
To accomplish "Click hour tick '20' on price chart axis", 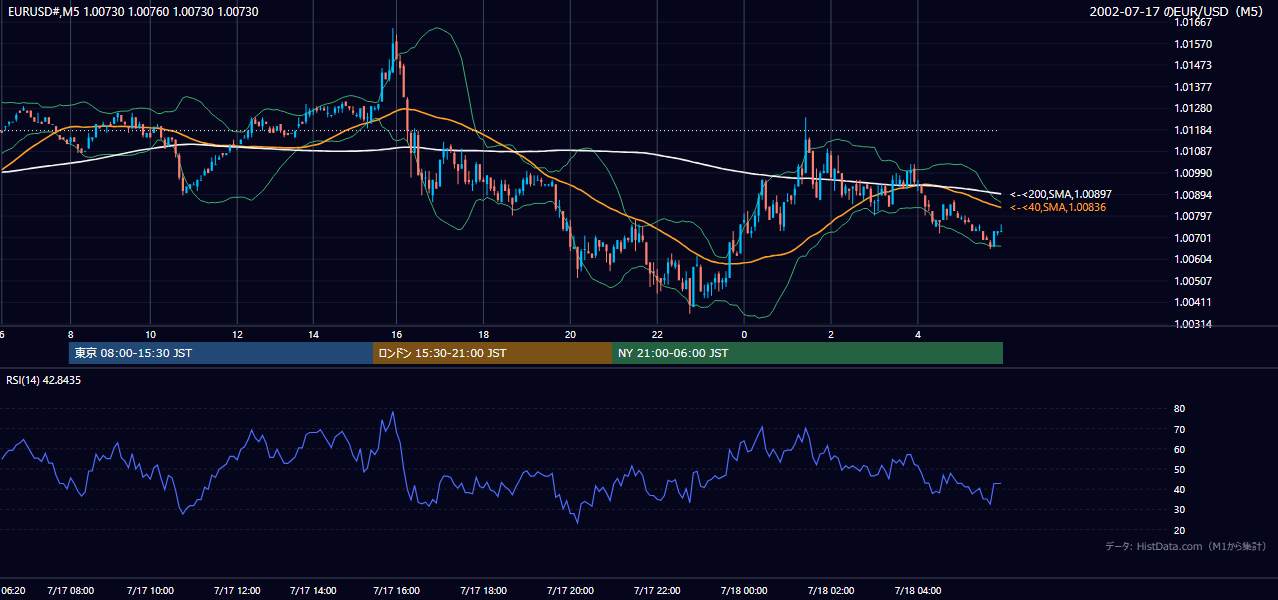I will (570, 334).
